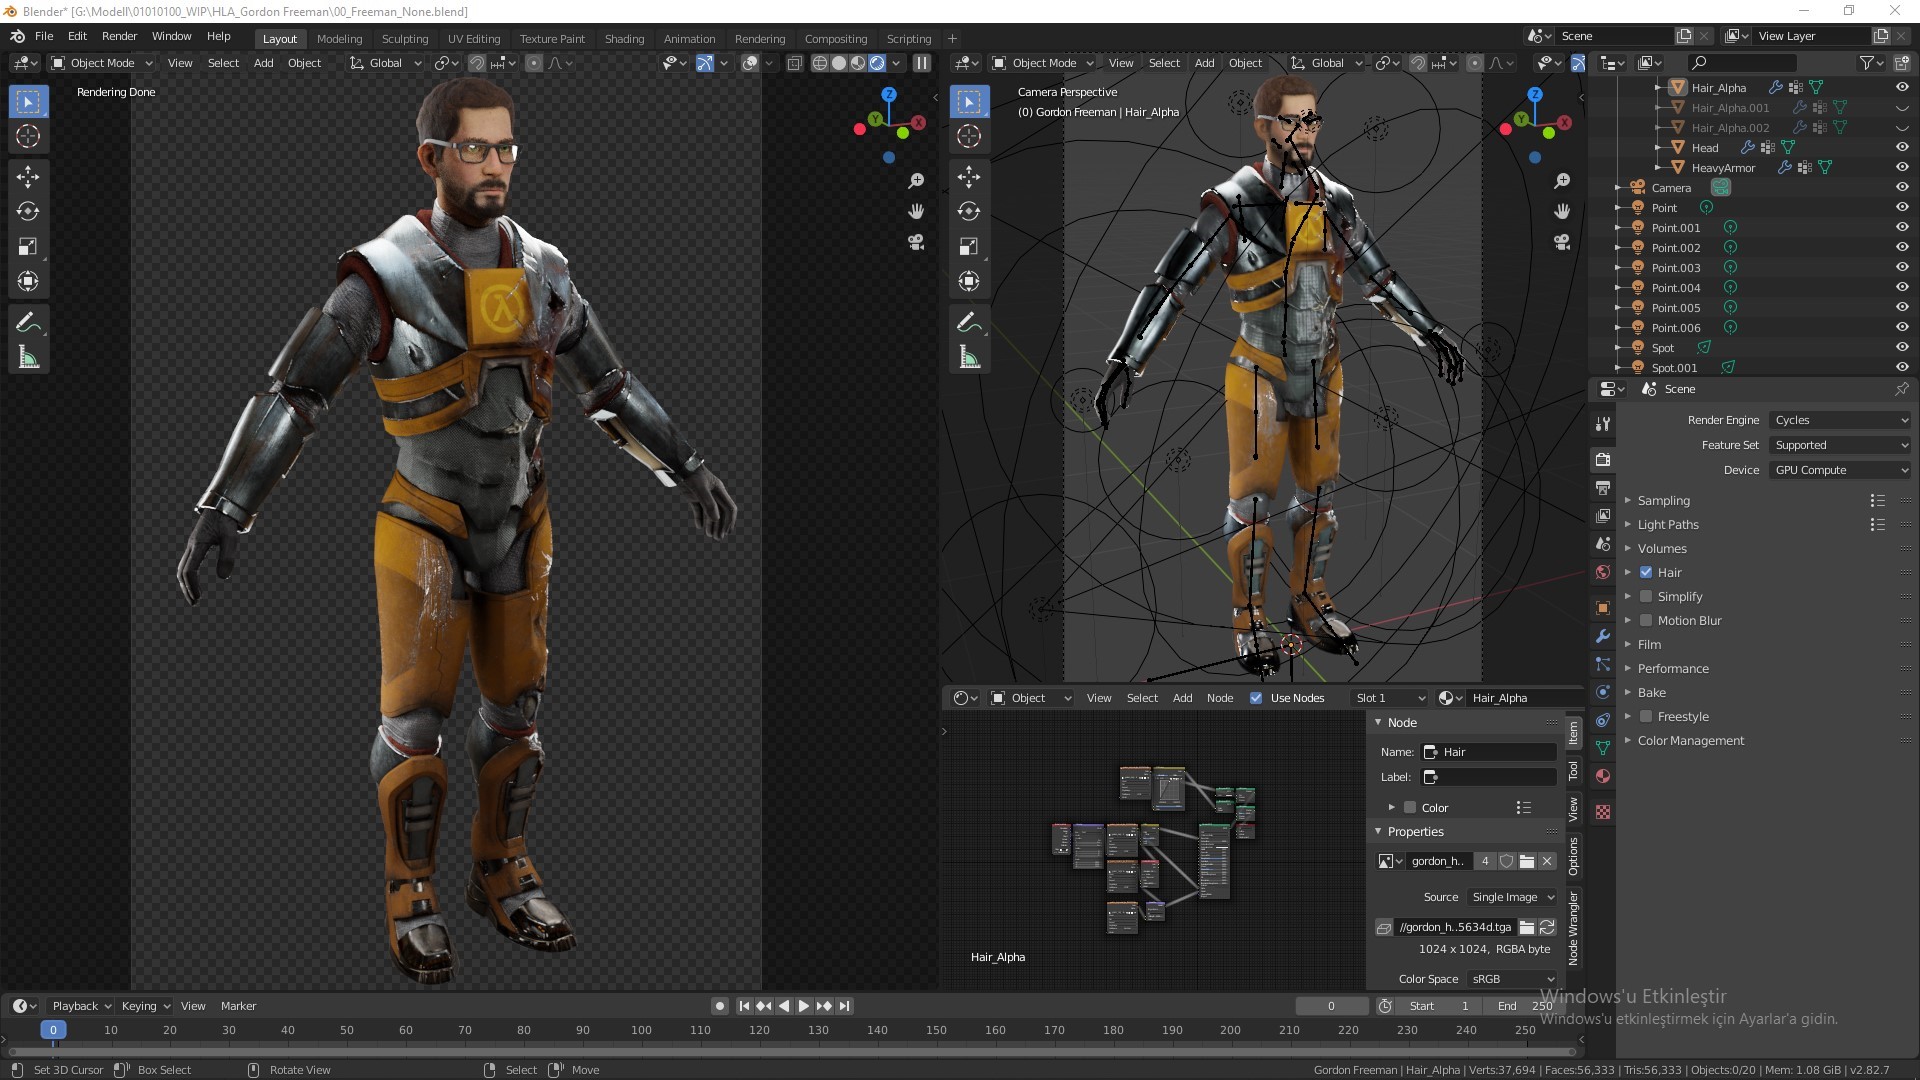Jump to the end frame button
This screenshot has height=1080, width=1920.
pos(845,1006)
